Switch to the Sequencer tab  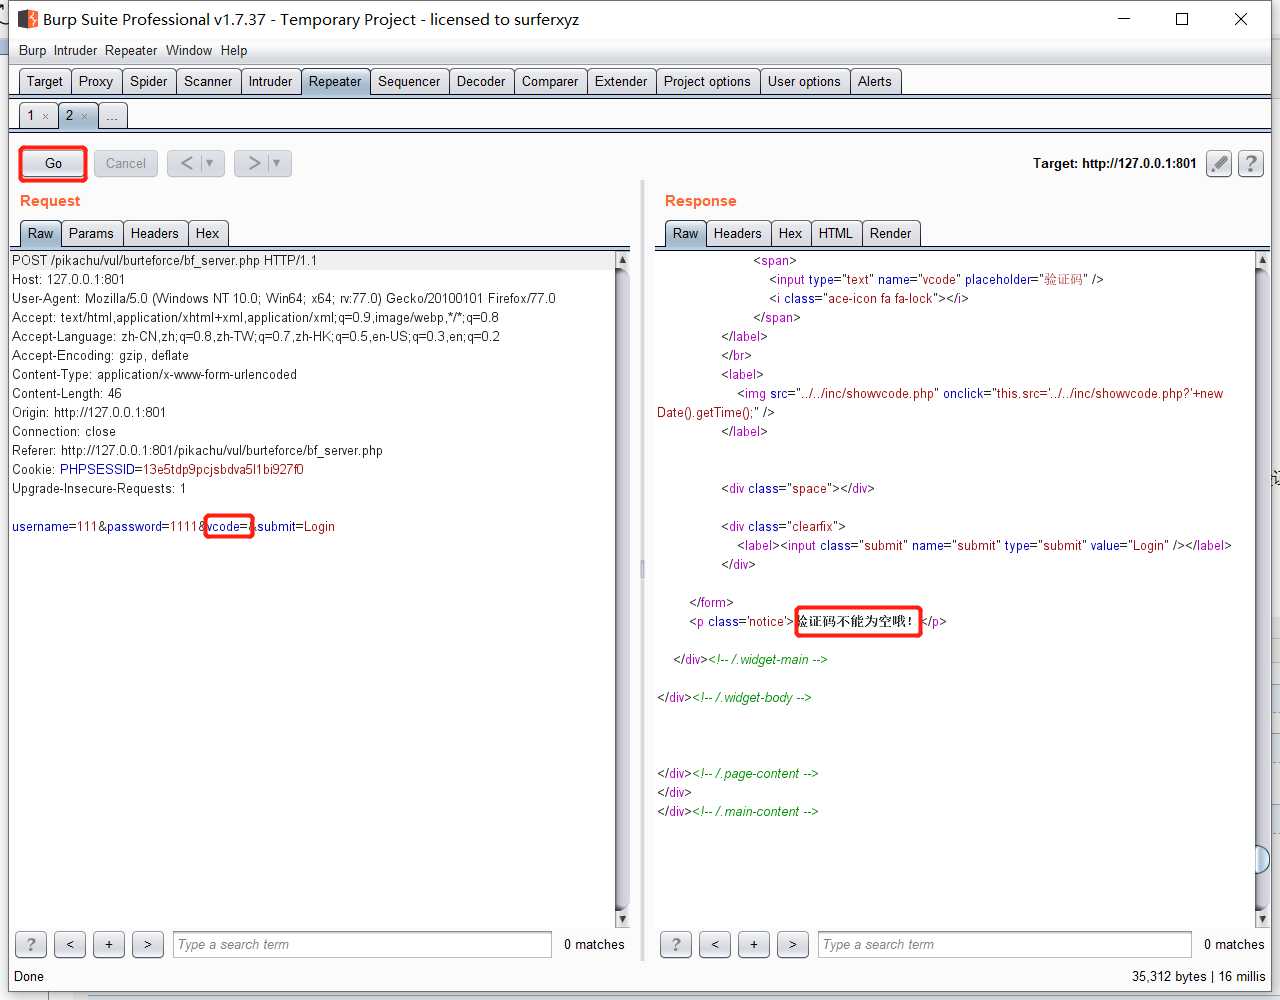(x=409, y=81)
